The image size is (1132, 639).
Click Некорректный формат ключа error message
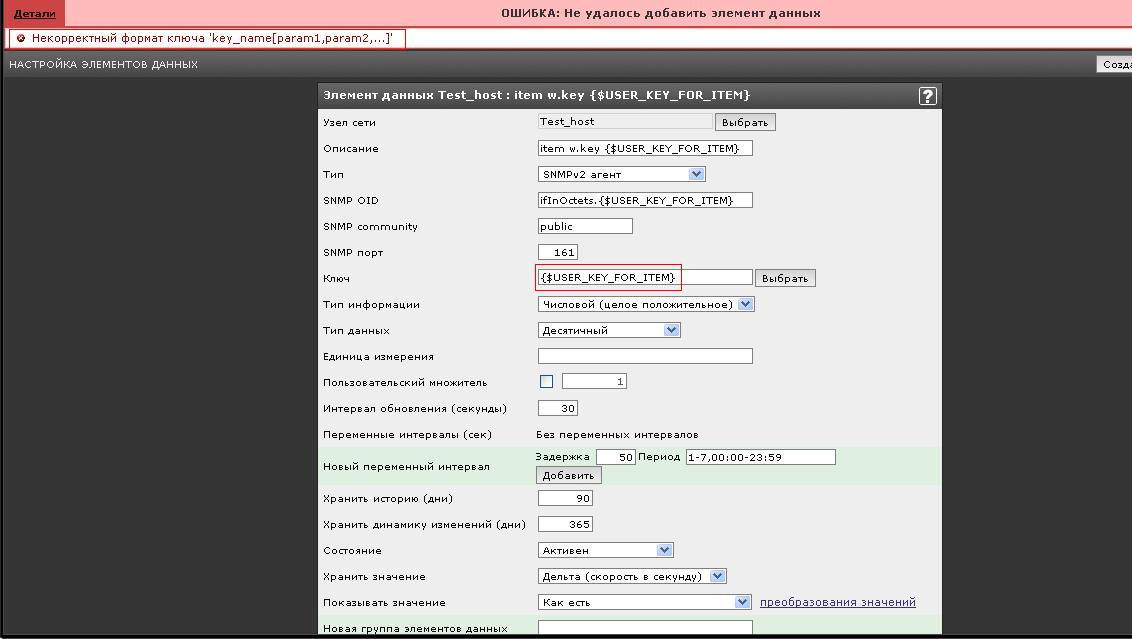[x=212, y=38]
